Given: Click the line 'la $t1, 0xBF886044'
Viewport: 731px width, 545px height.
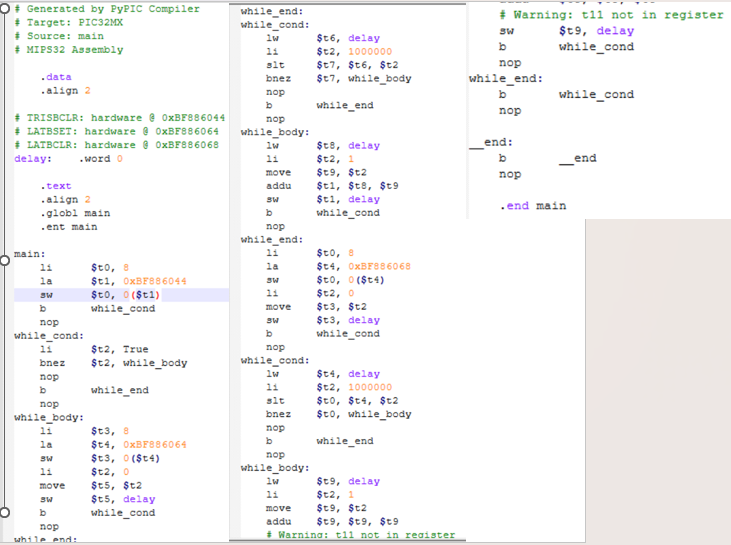Looking at the screenshot, I should (x=113, y=281).
